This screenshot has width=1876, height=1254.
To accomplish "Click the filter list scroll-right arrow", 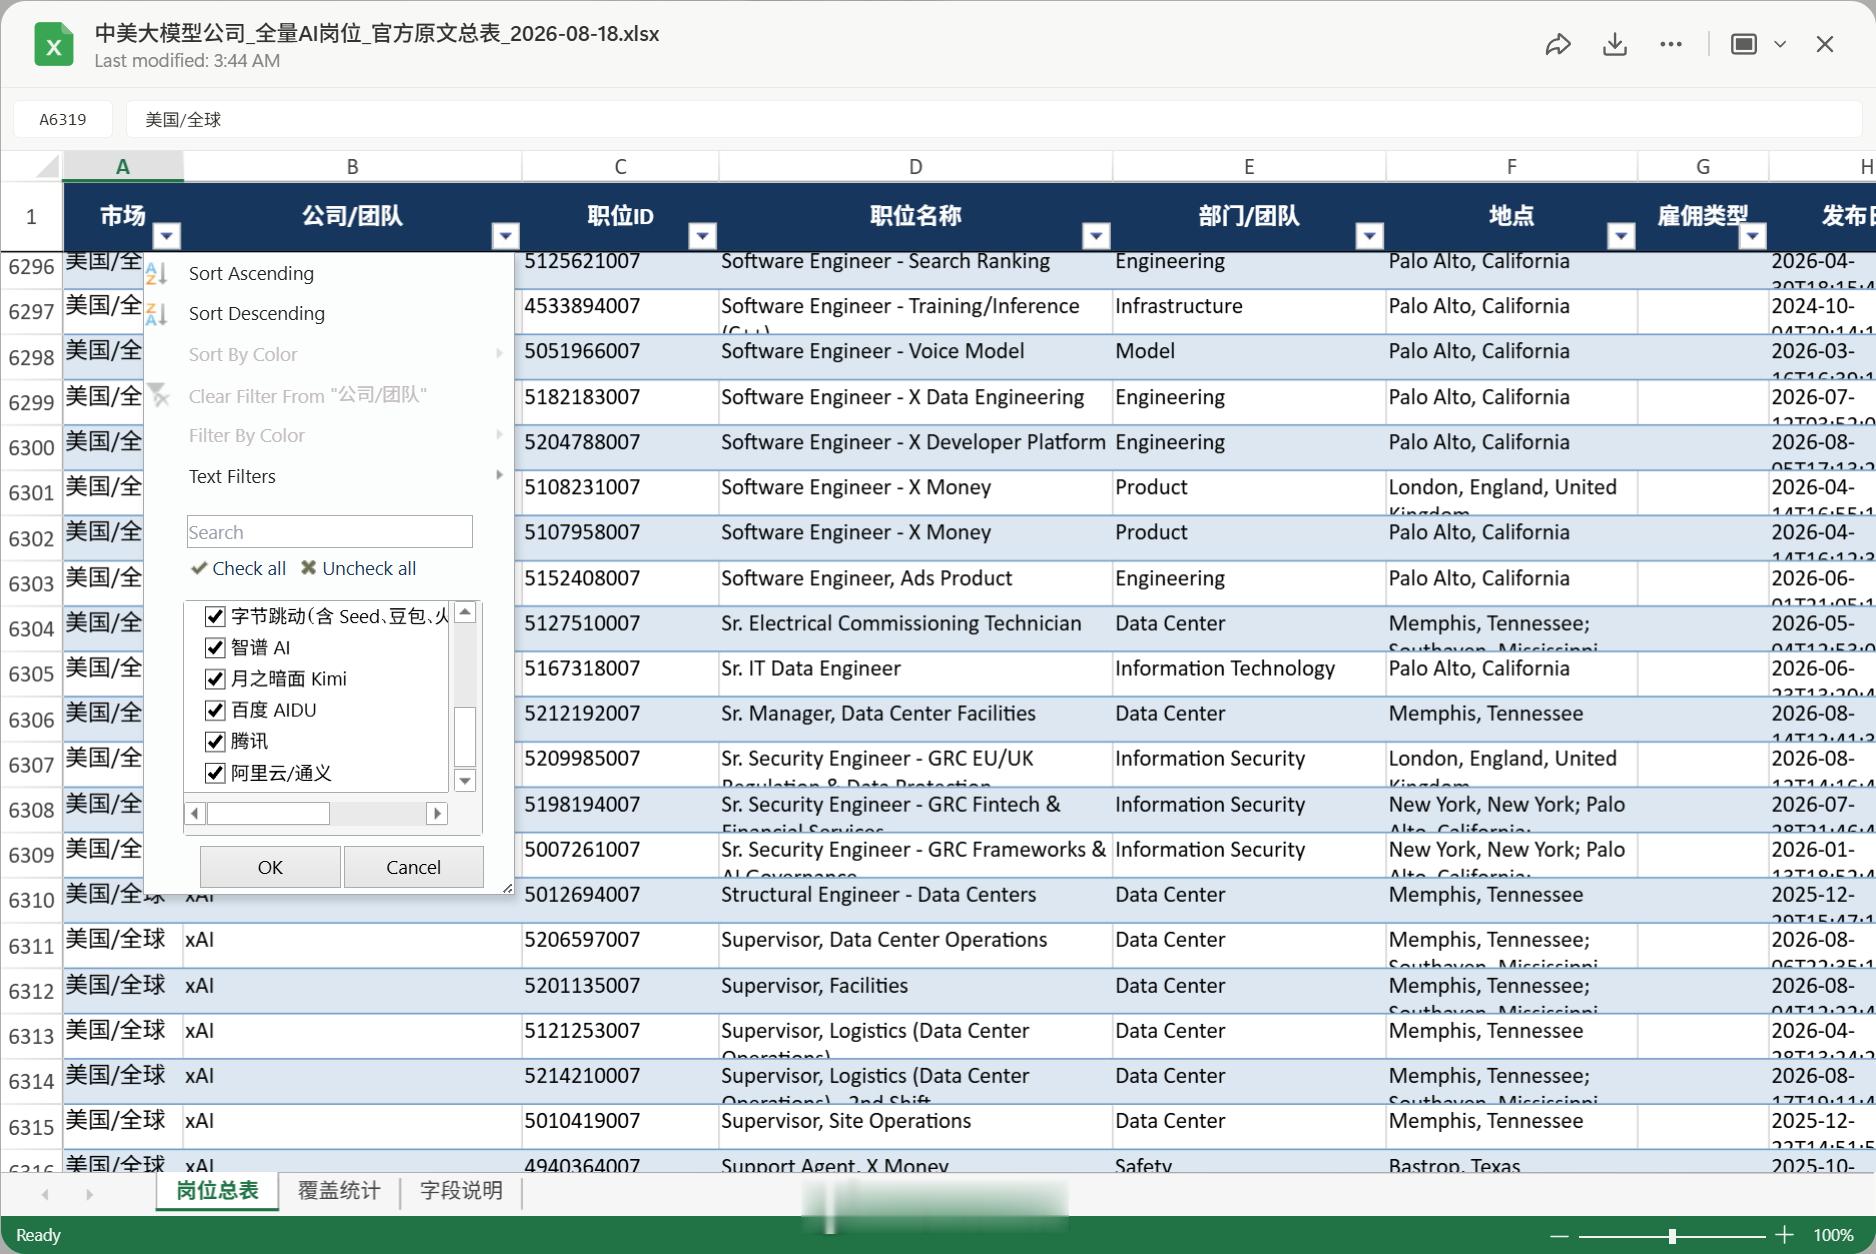I will point(436,813).
